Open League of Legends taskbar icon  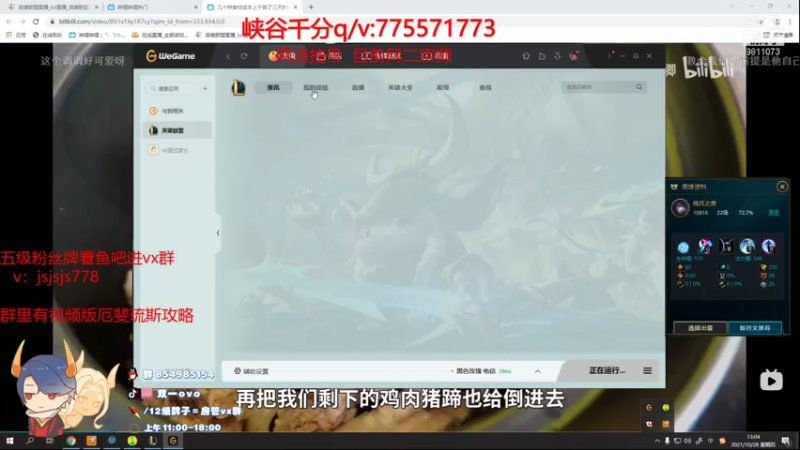(x=153, y=441)
